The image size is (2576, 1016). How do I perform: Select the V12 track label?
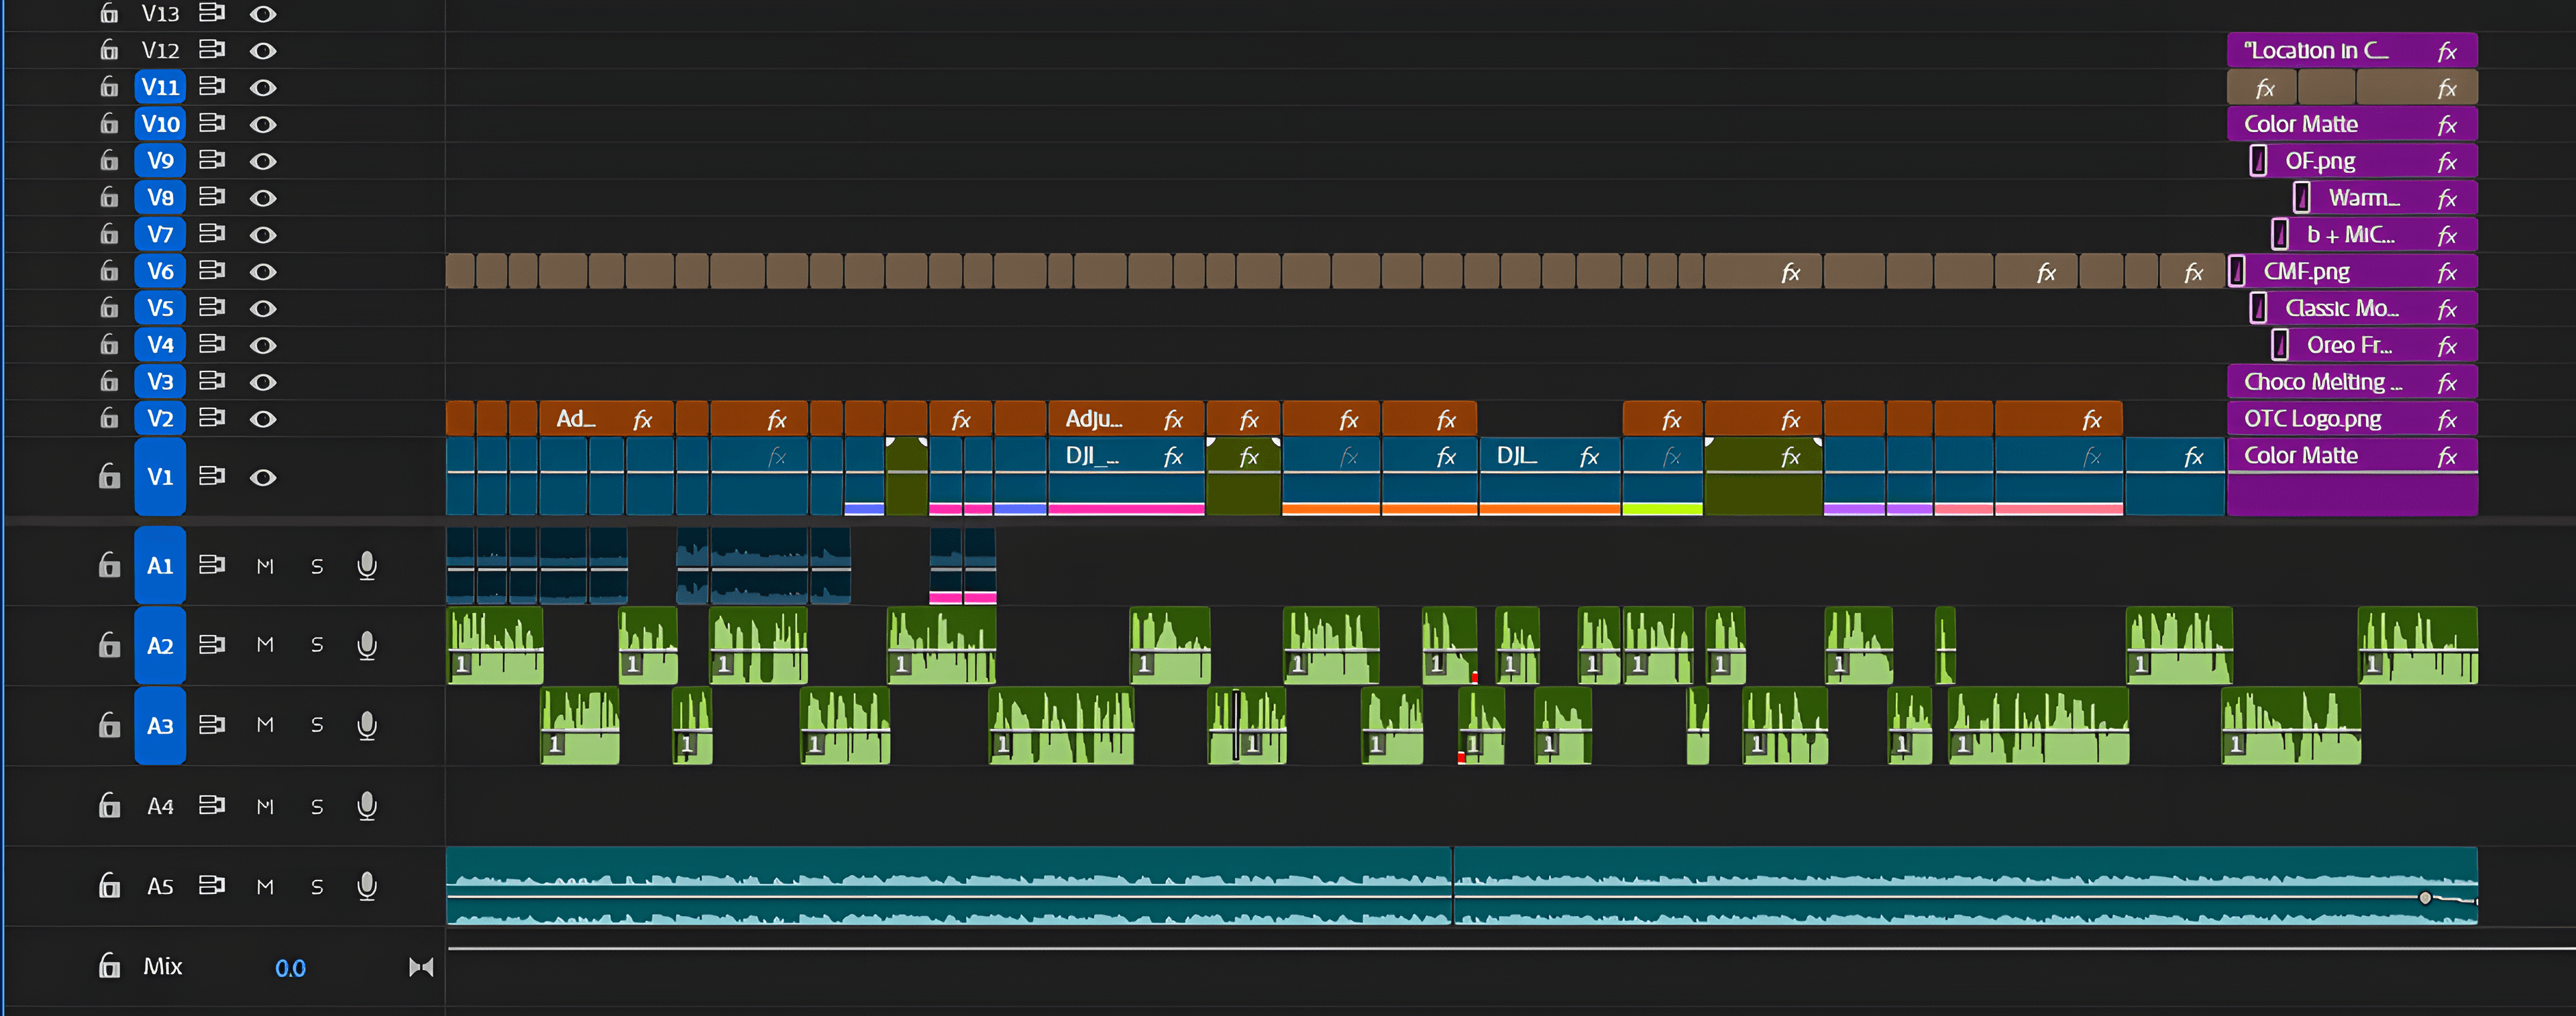(x=160, y=50)
